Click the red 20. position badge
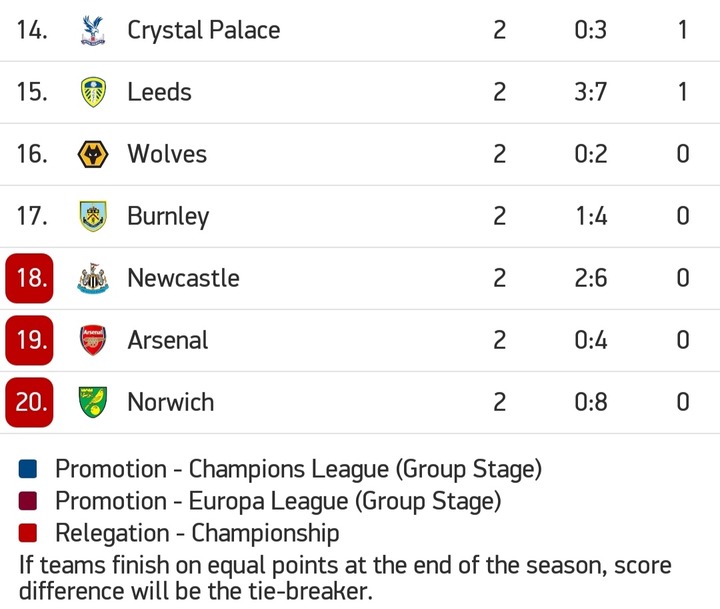 tap(29, 402)
